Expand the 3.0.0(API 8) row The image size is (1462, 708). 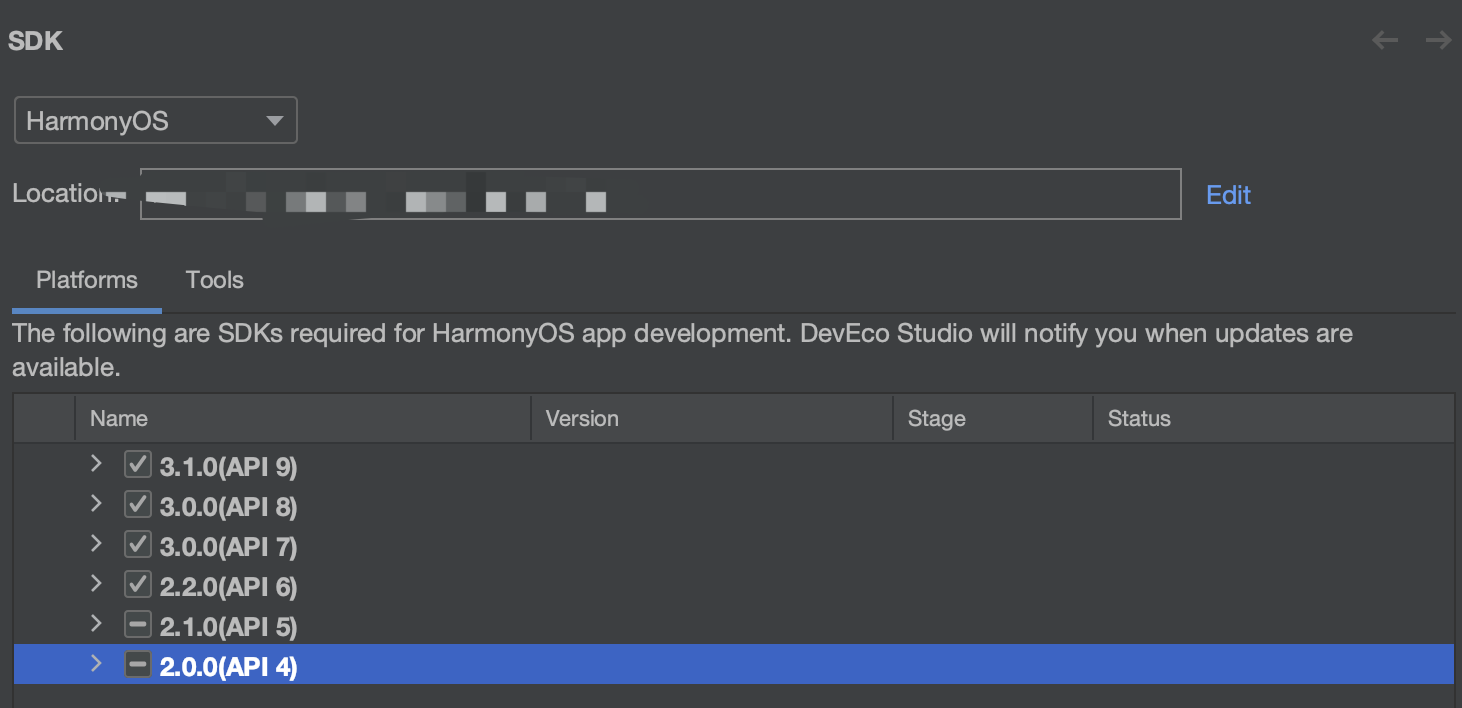(x=96, y=504)
